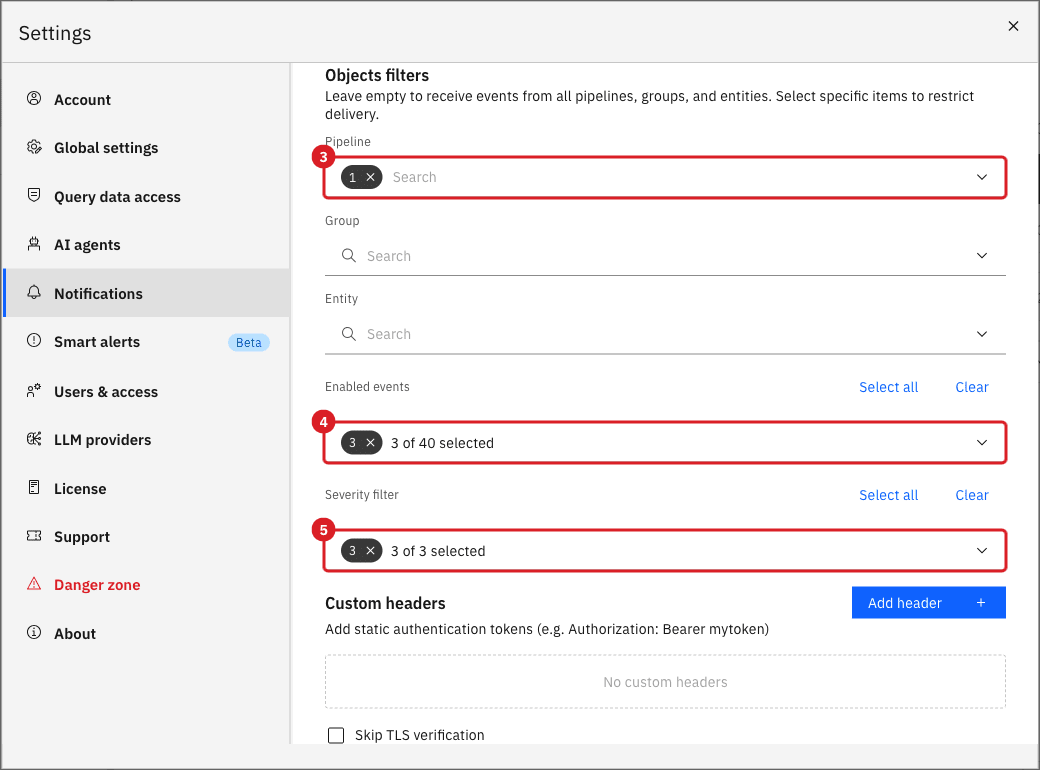
Task: Remove the selected pipeline tag count
Action: pos(371,177)
